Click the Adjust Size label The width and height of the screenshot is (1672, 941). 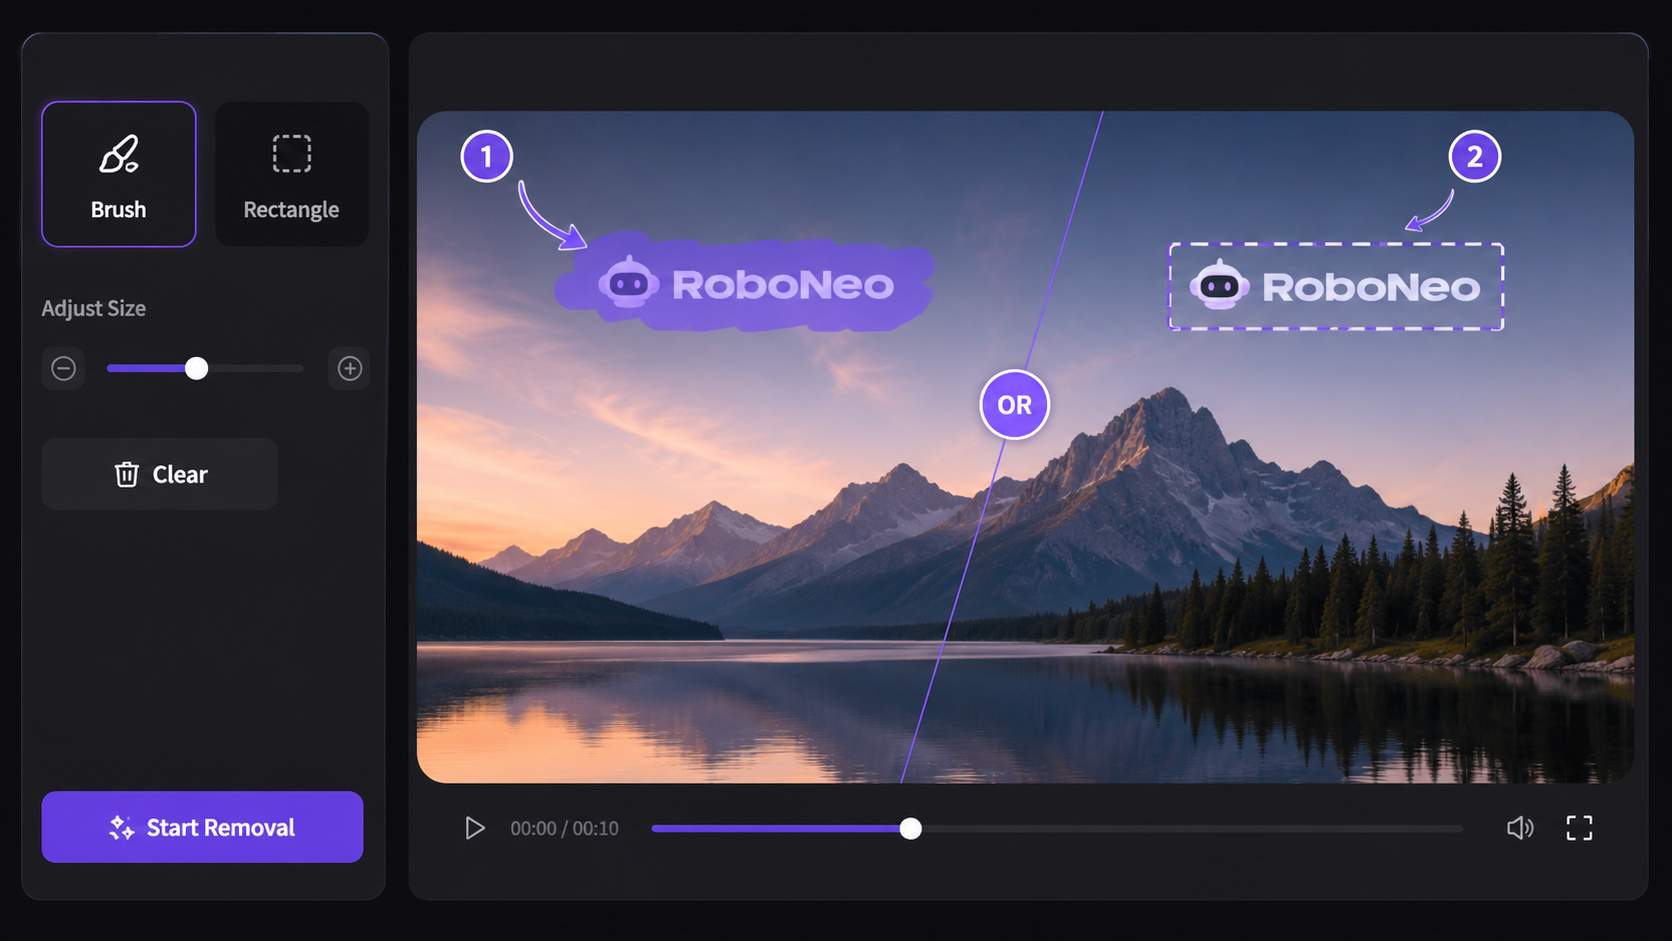coord(93,309)
